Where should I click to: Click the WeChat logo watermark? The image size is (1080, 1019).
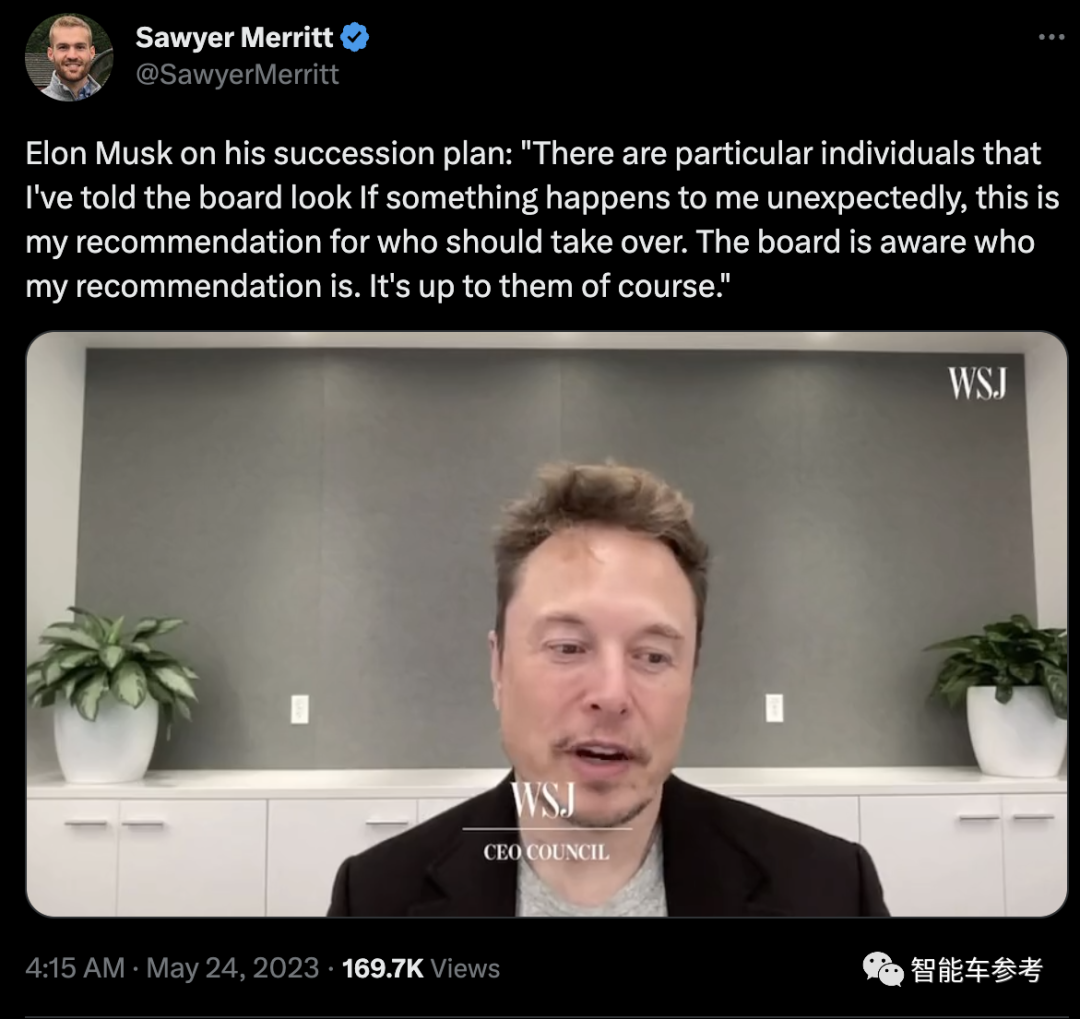point(882,969)
